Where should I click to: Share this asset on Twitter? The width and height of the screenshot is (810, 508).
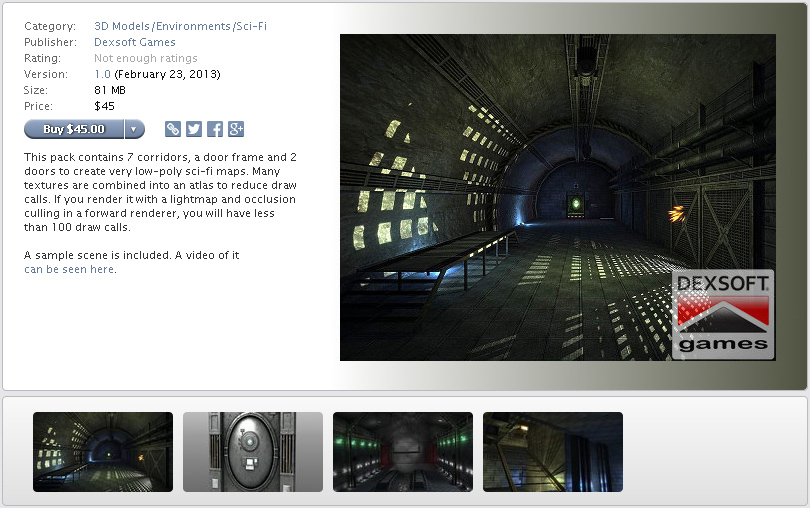pos(194,129)
